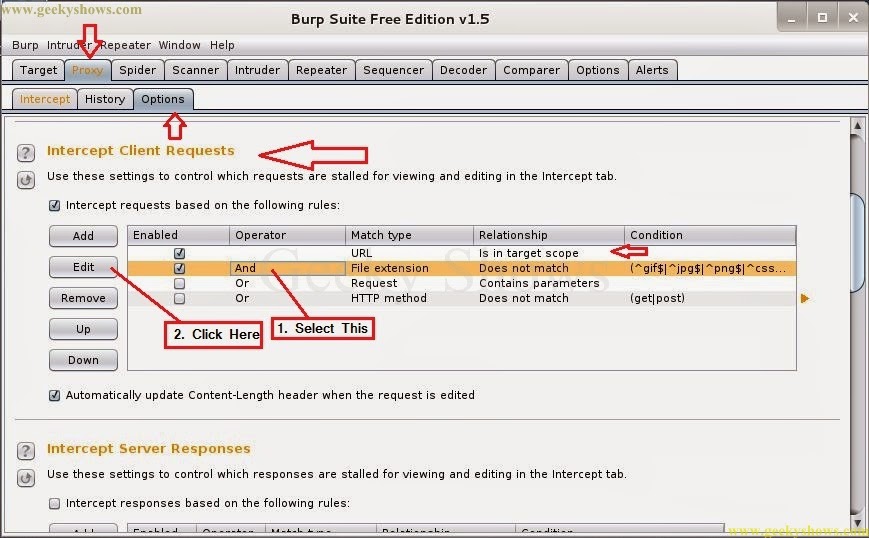869x538 pixels.
Task: Select the 'HTTP method' cell
Action: (410, 298)
